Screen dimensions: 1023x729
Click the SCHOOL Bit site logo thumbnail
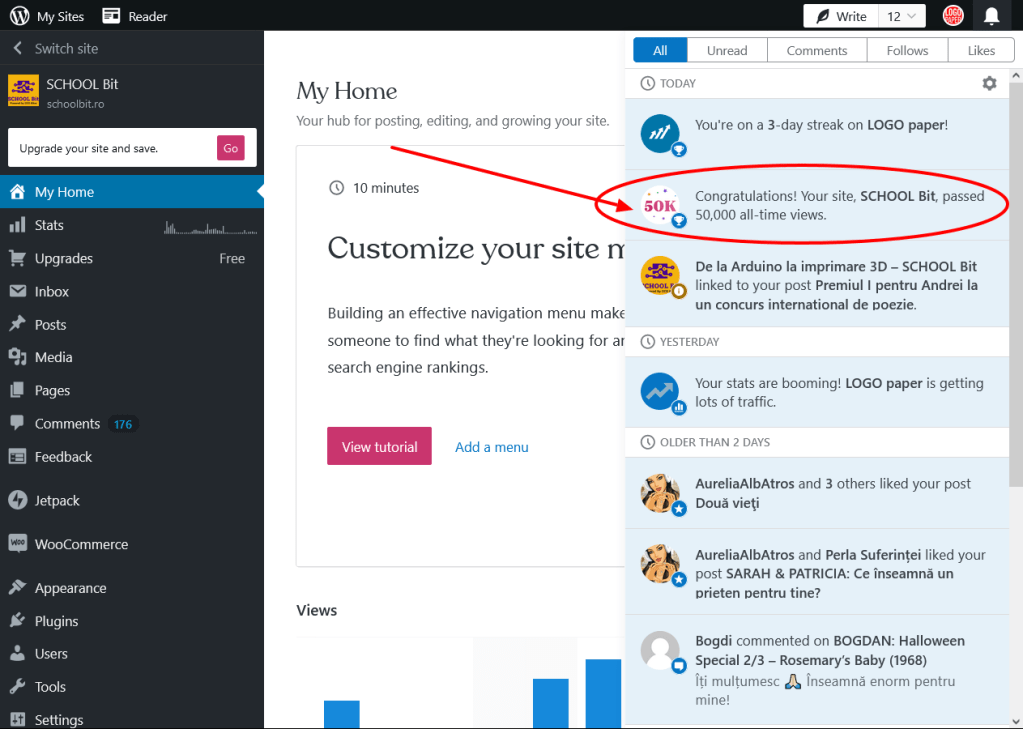pos(23,91)
